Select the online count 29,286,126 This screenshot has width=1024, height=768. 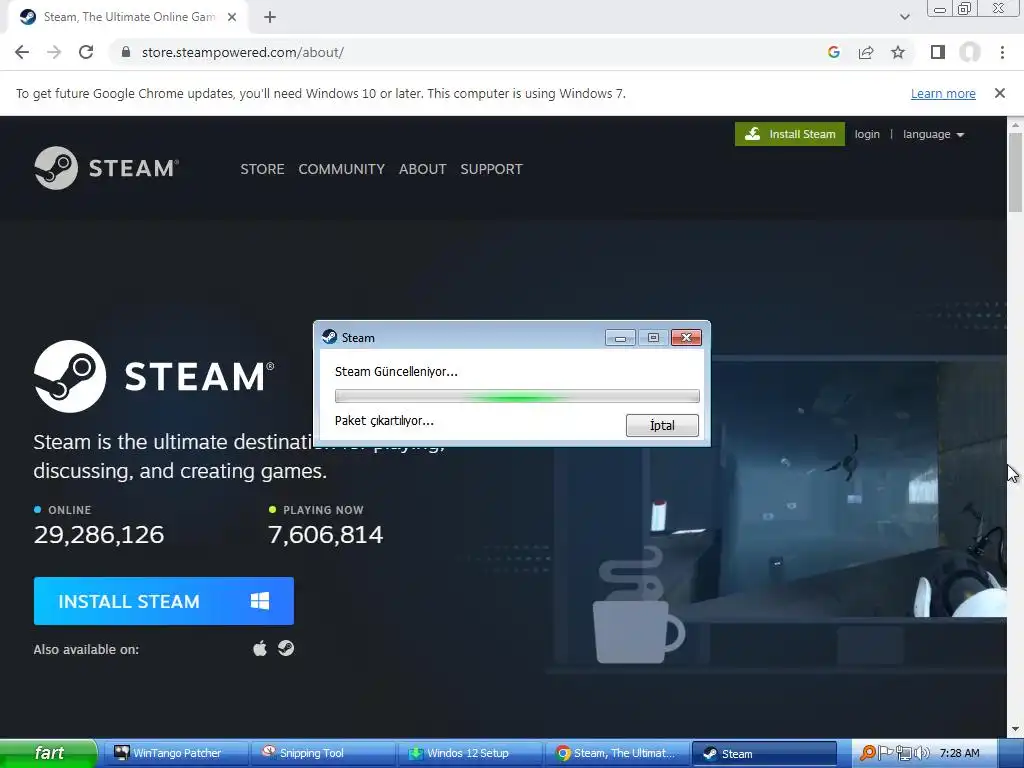coord(99,535)
